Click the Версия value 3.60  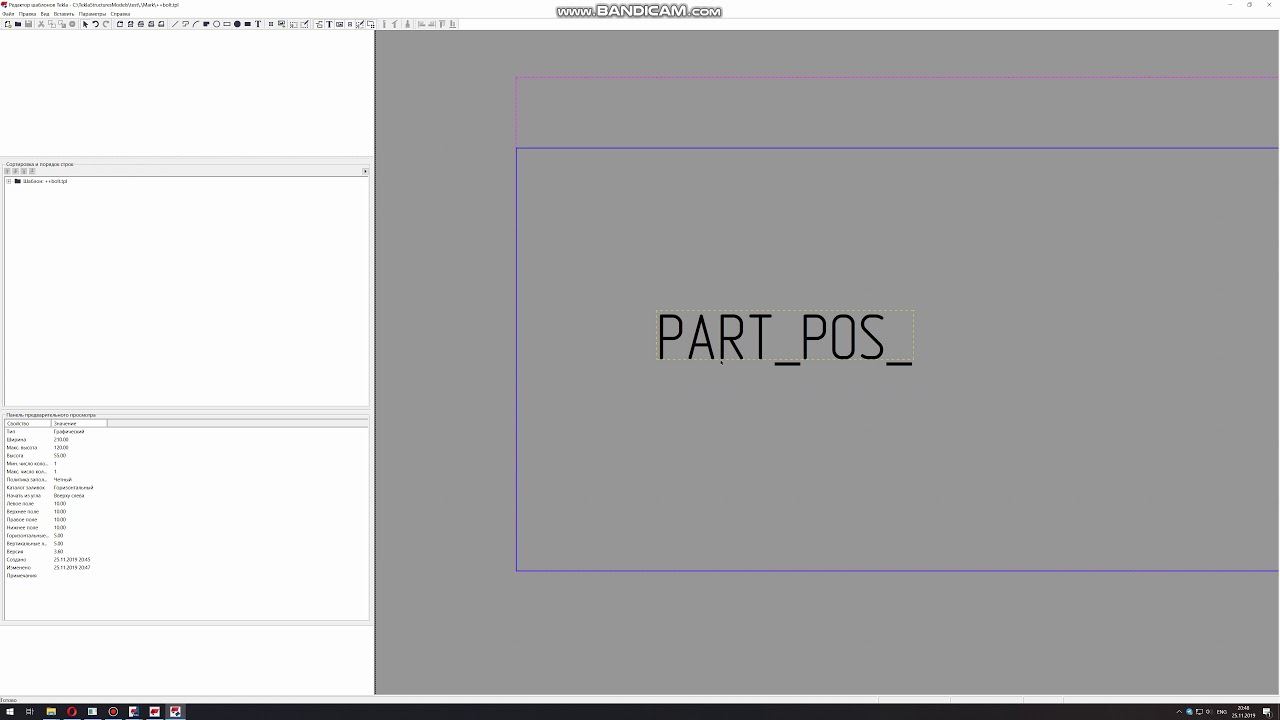(59, 551)
